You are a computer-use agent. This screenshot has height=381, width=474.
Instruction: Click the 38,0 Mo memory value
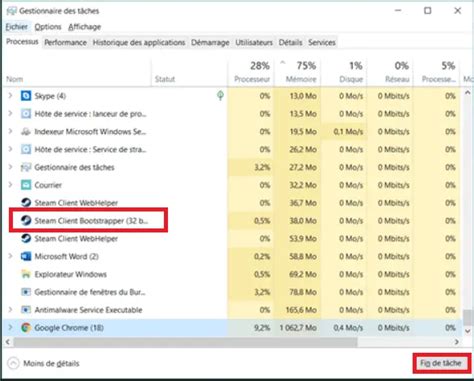(x=303, y=221)
